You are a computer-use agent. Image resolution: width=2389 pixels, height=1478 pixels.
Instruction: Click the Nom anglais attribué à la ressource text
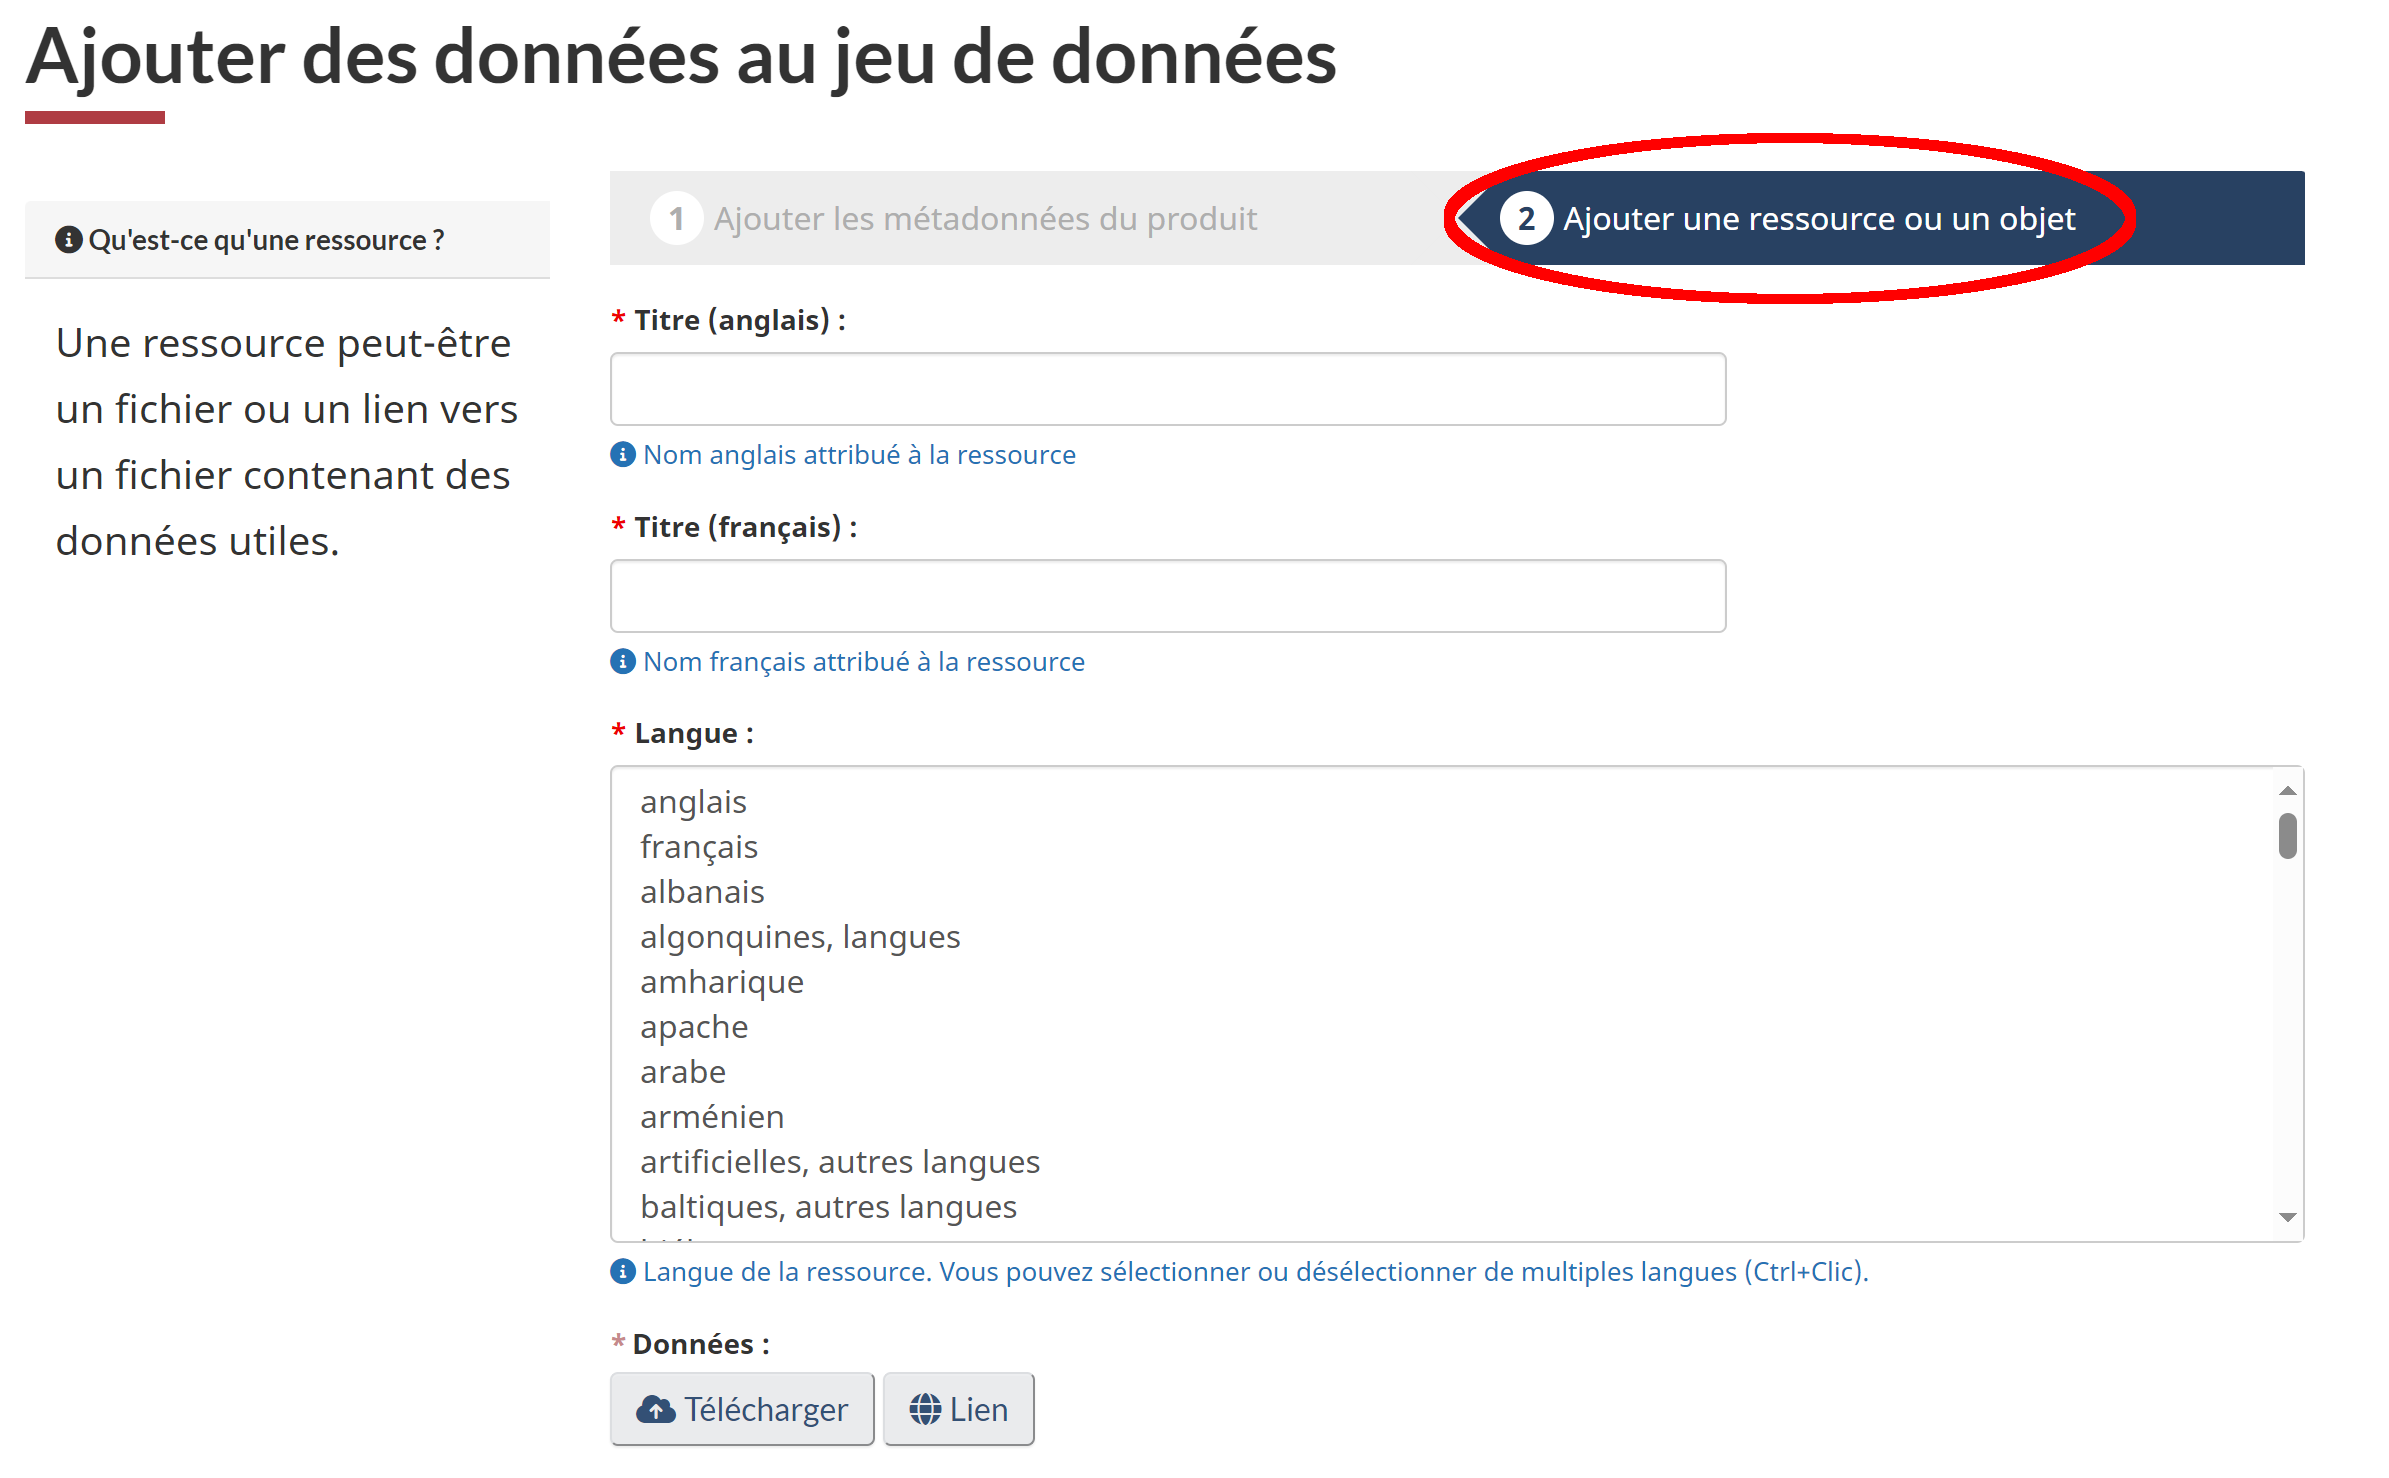859,455
